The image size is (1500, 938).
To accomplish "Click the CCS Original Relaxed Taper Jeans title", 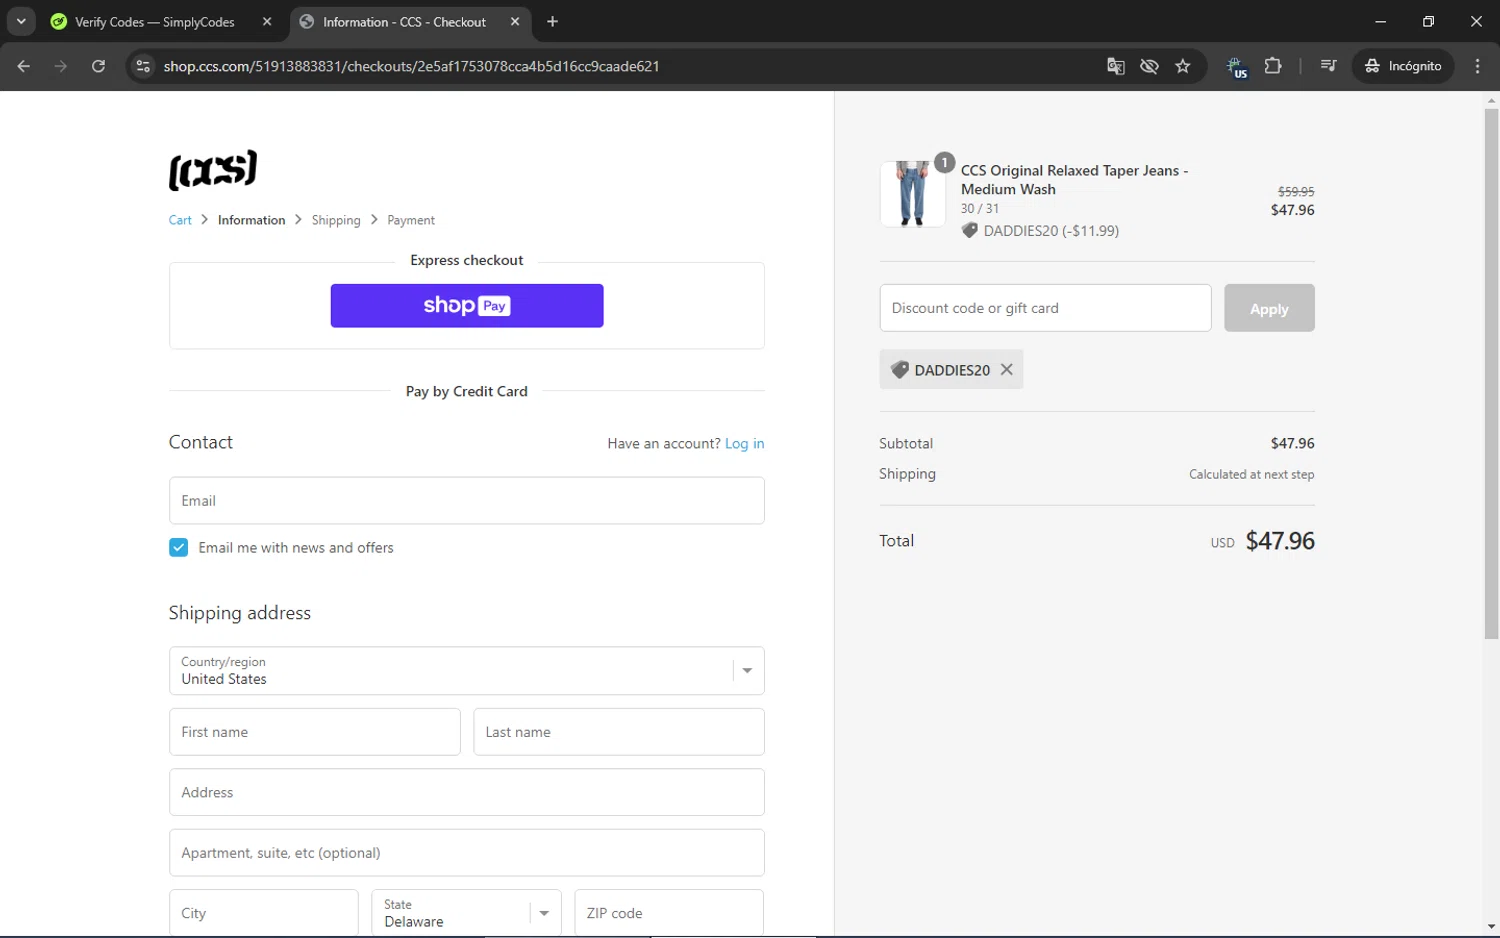I will pyautogui.click(x=1074, y=180).
